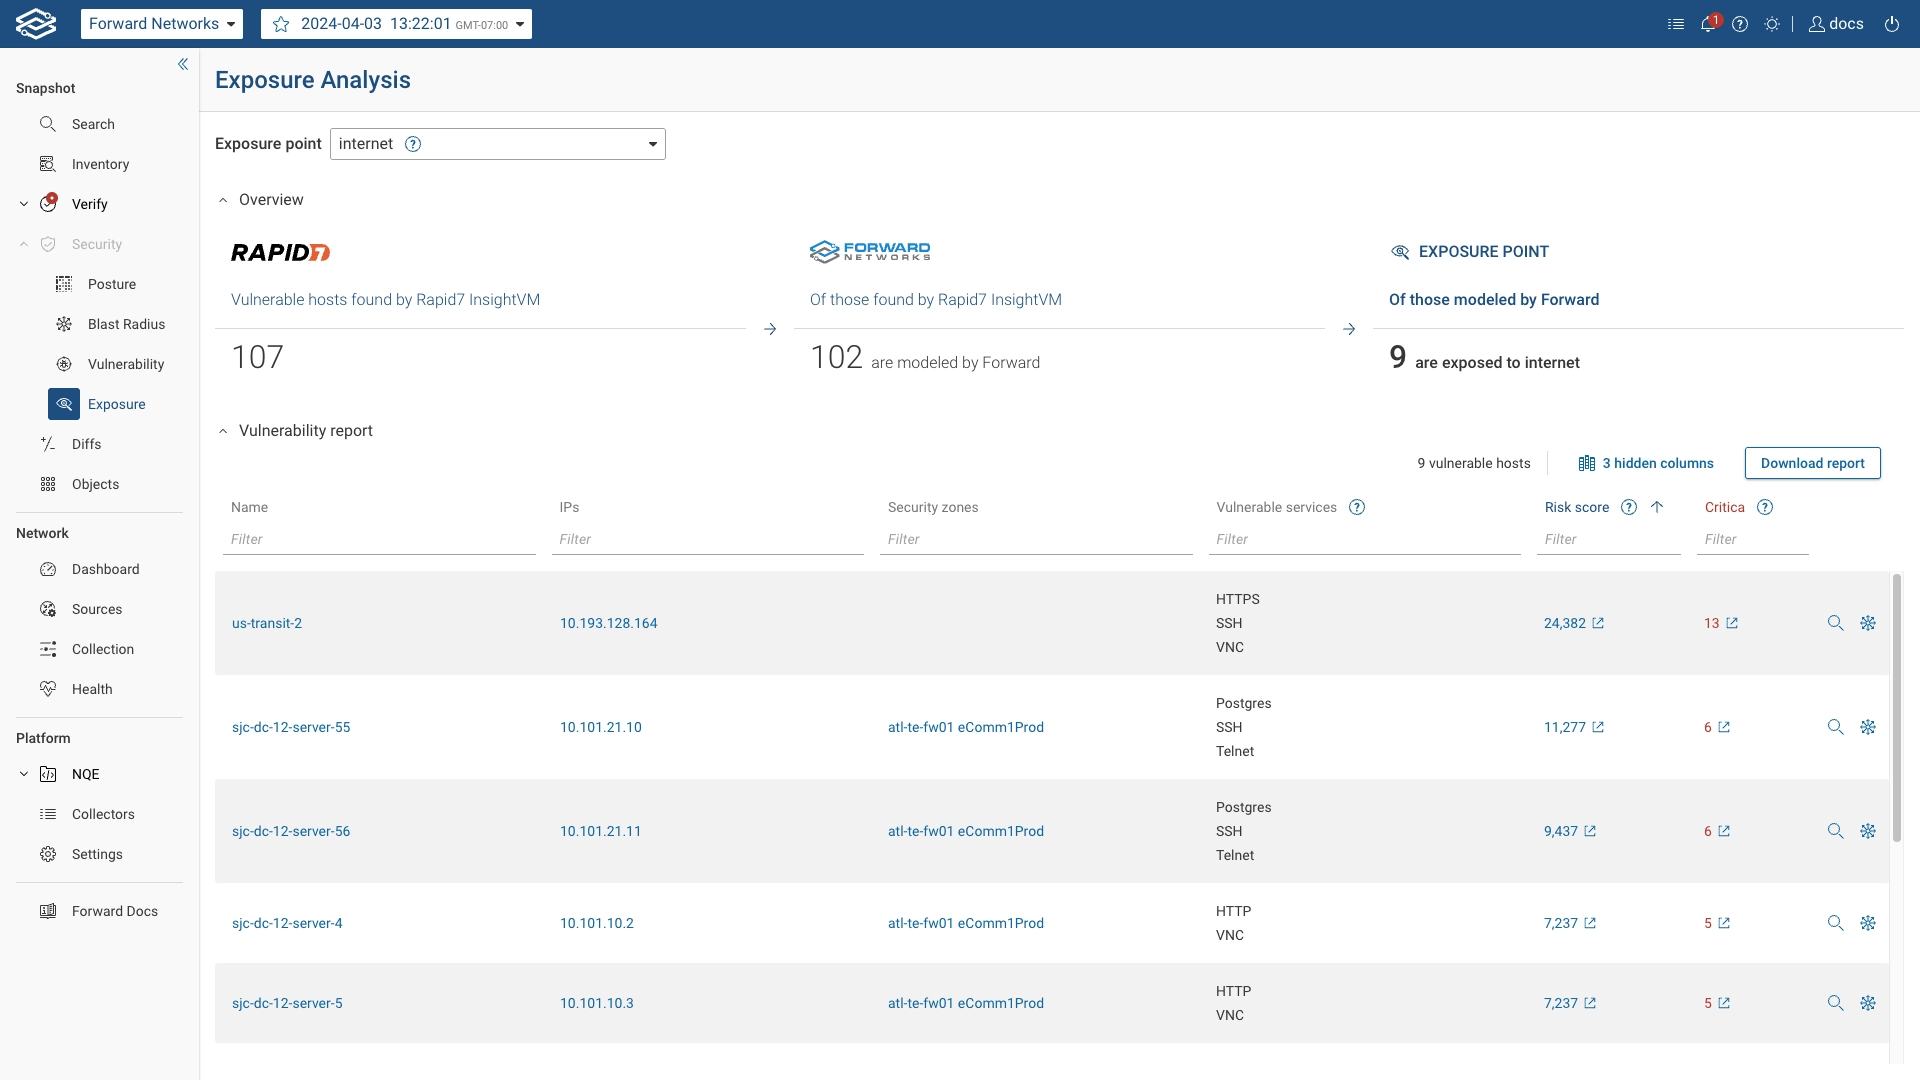Collapse the Overview section

pyautogui.click(x=222, y=199)
